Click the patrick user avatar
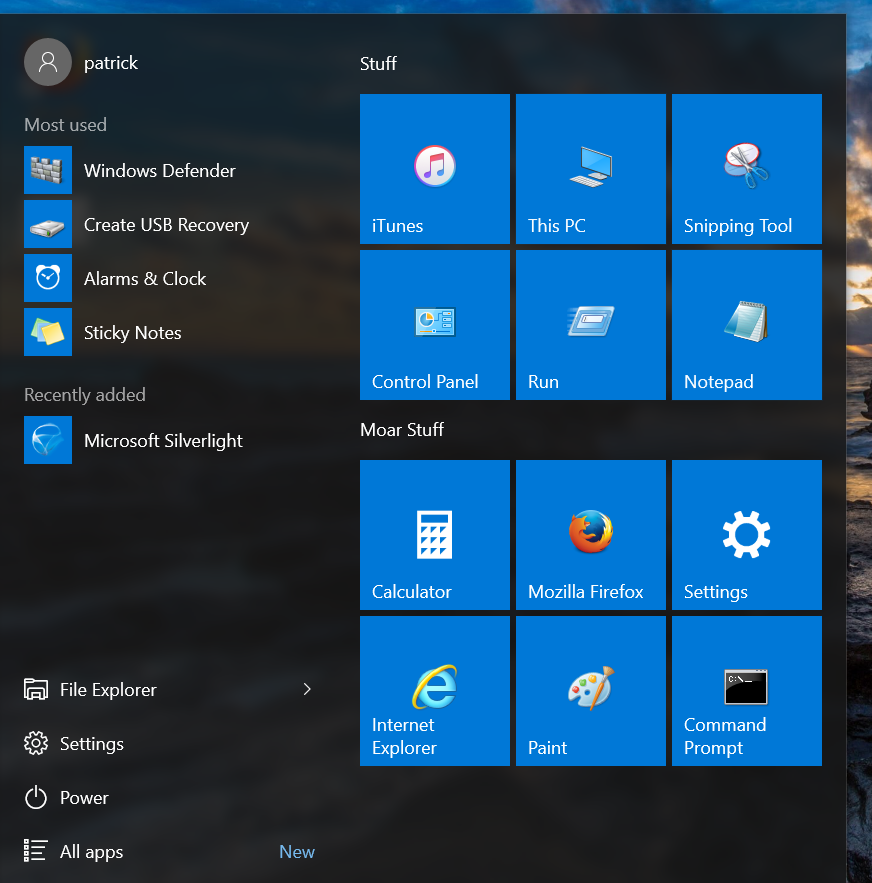Screen dimensions: 872x883 (x=48, y=62)
